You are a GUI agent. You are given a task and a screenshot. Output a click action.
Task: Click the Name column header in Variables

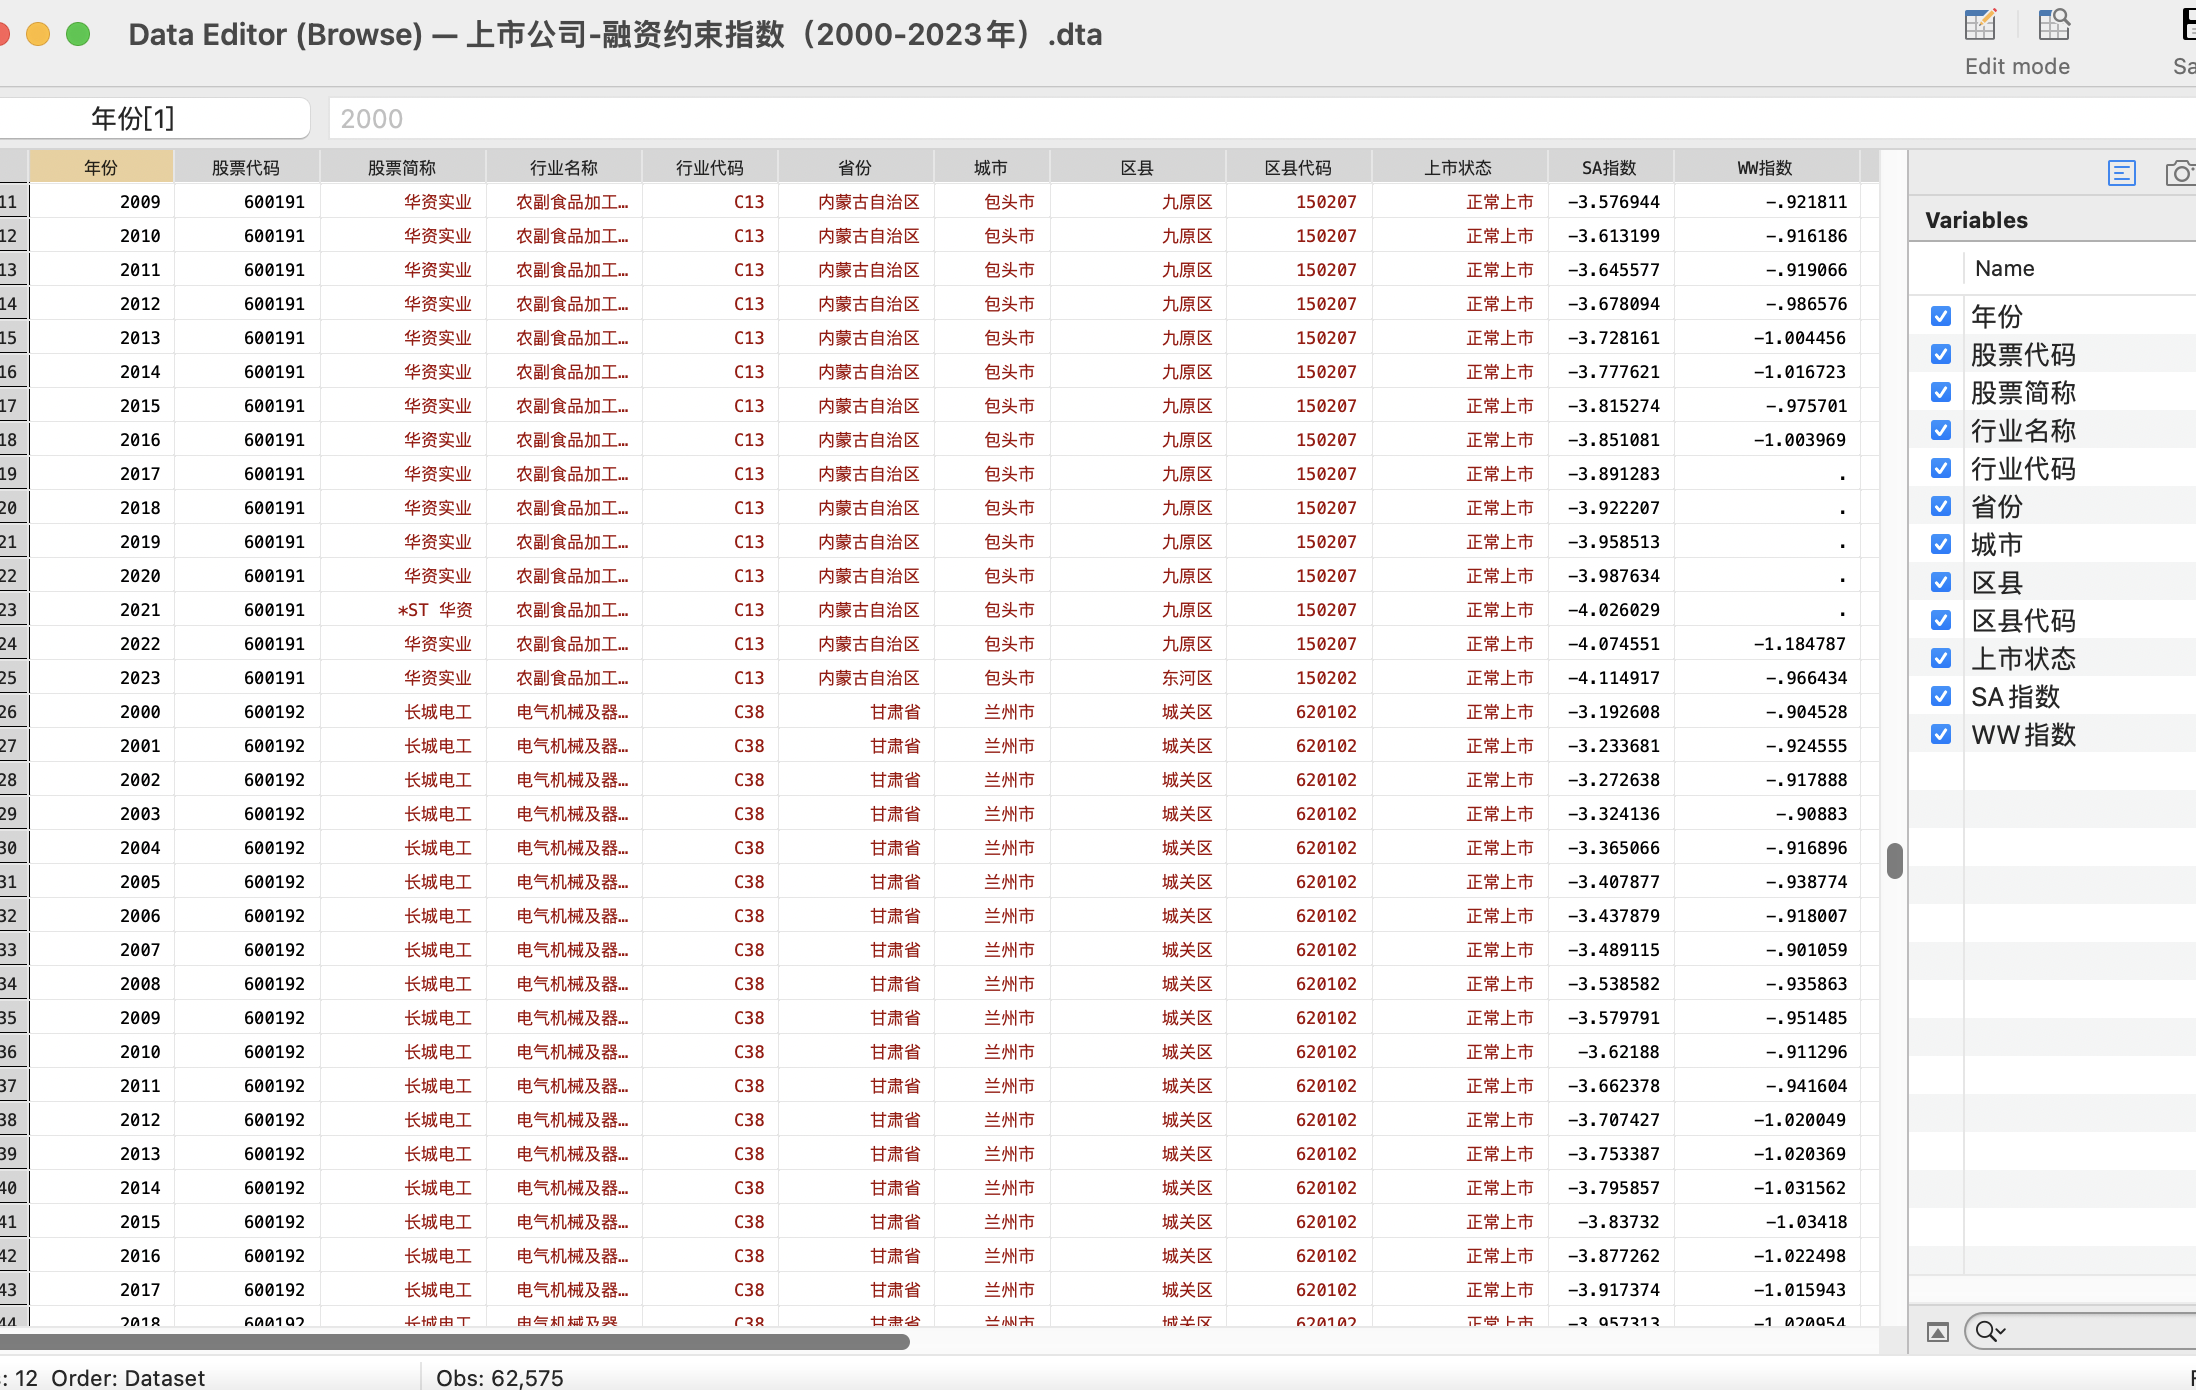pos(2004,269)
